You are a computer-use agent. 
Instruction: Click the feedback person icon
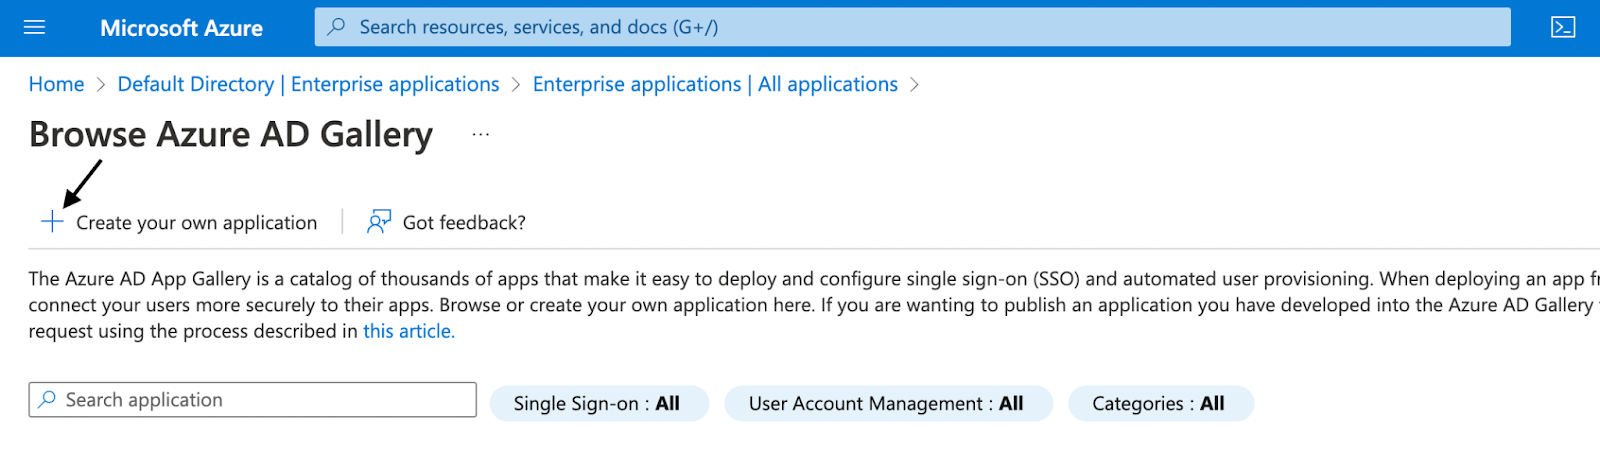click(379, 222)
